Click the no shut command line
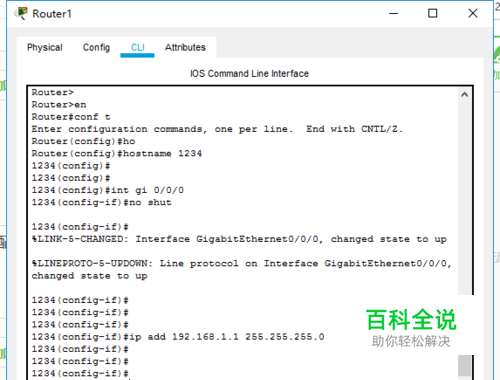Viewport: 500px width, 380px height. (102, 203)
